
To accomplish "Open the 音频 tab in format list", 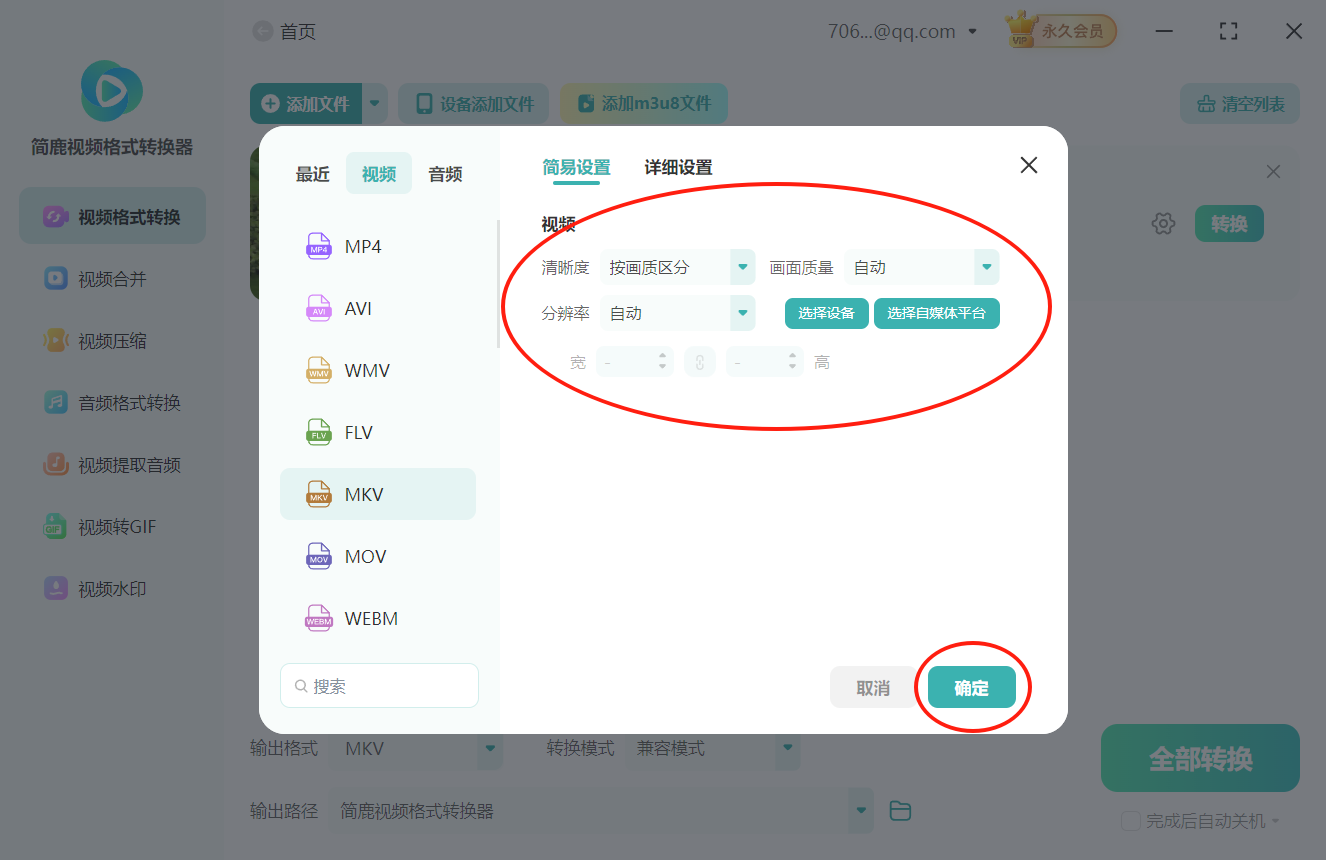I will pyautogui.click(x=444, y=173).
